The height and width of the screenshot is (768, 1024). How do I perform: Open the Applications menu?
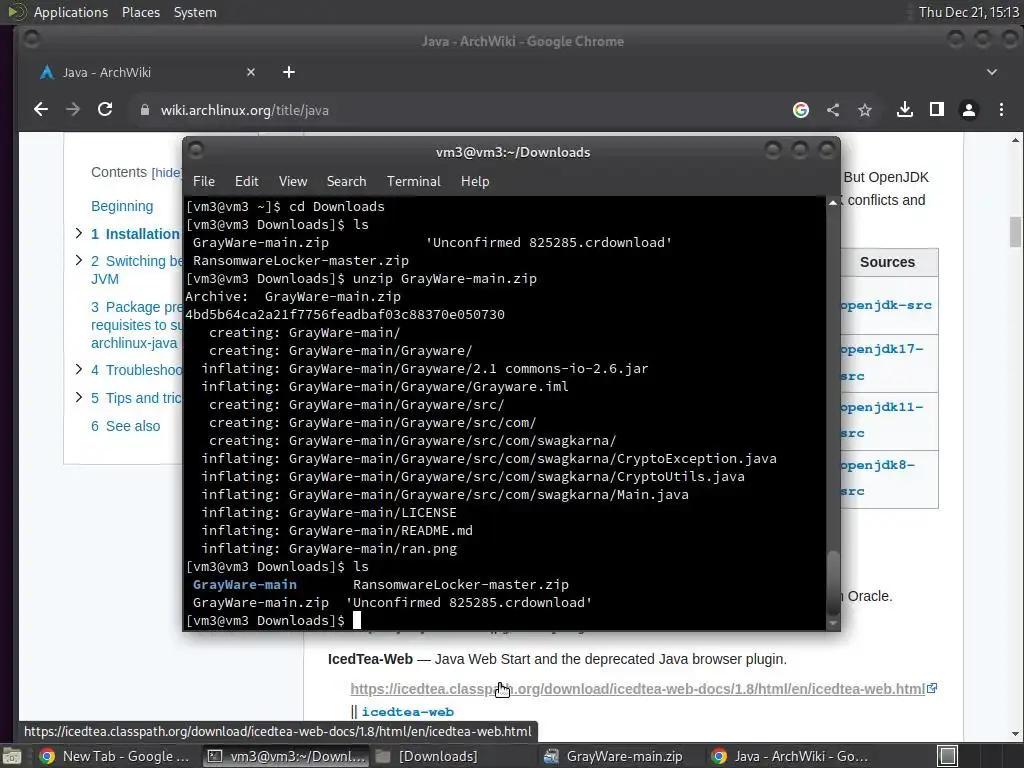[71, 12]
